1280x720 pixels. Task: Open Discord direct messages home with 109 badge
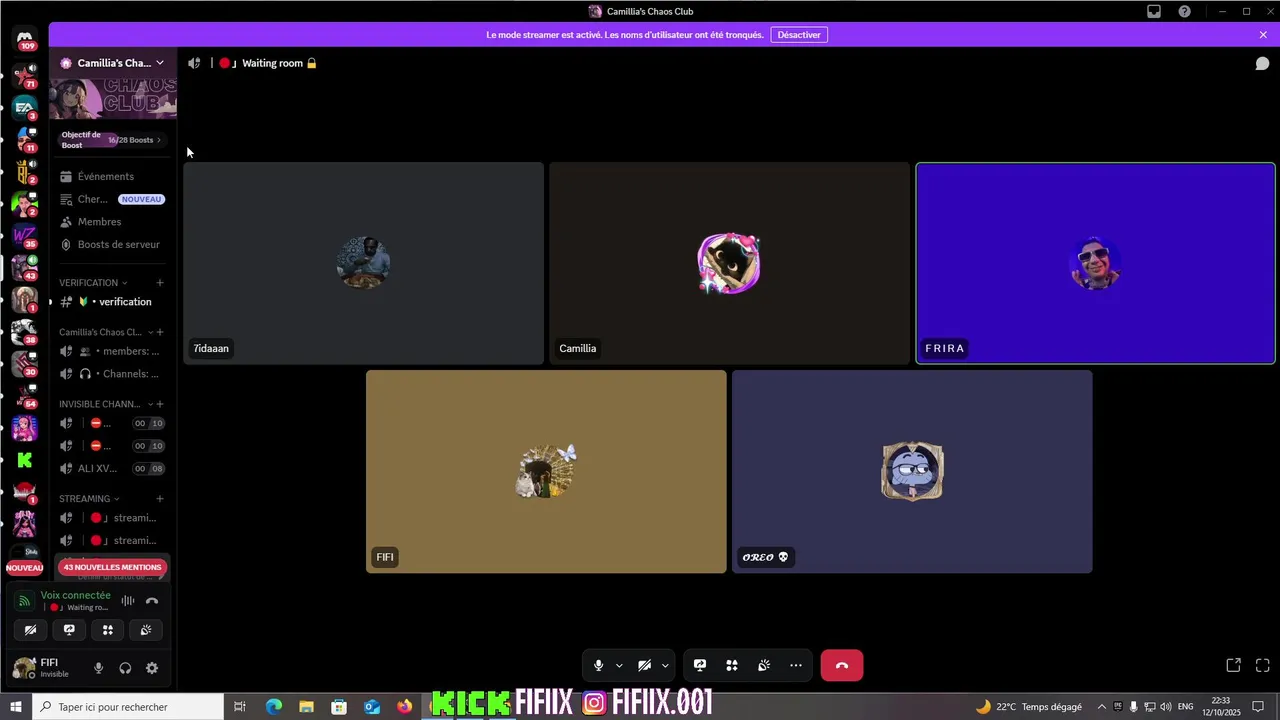click(x=25, y=39)
